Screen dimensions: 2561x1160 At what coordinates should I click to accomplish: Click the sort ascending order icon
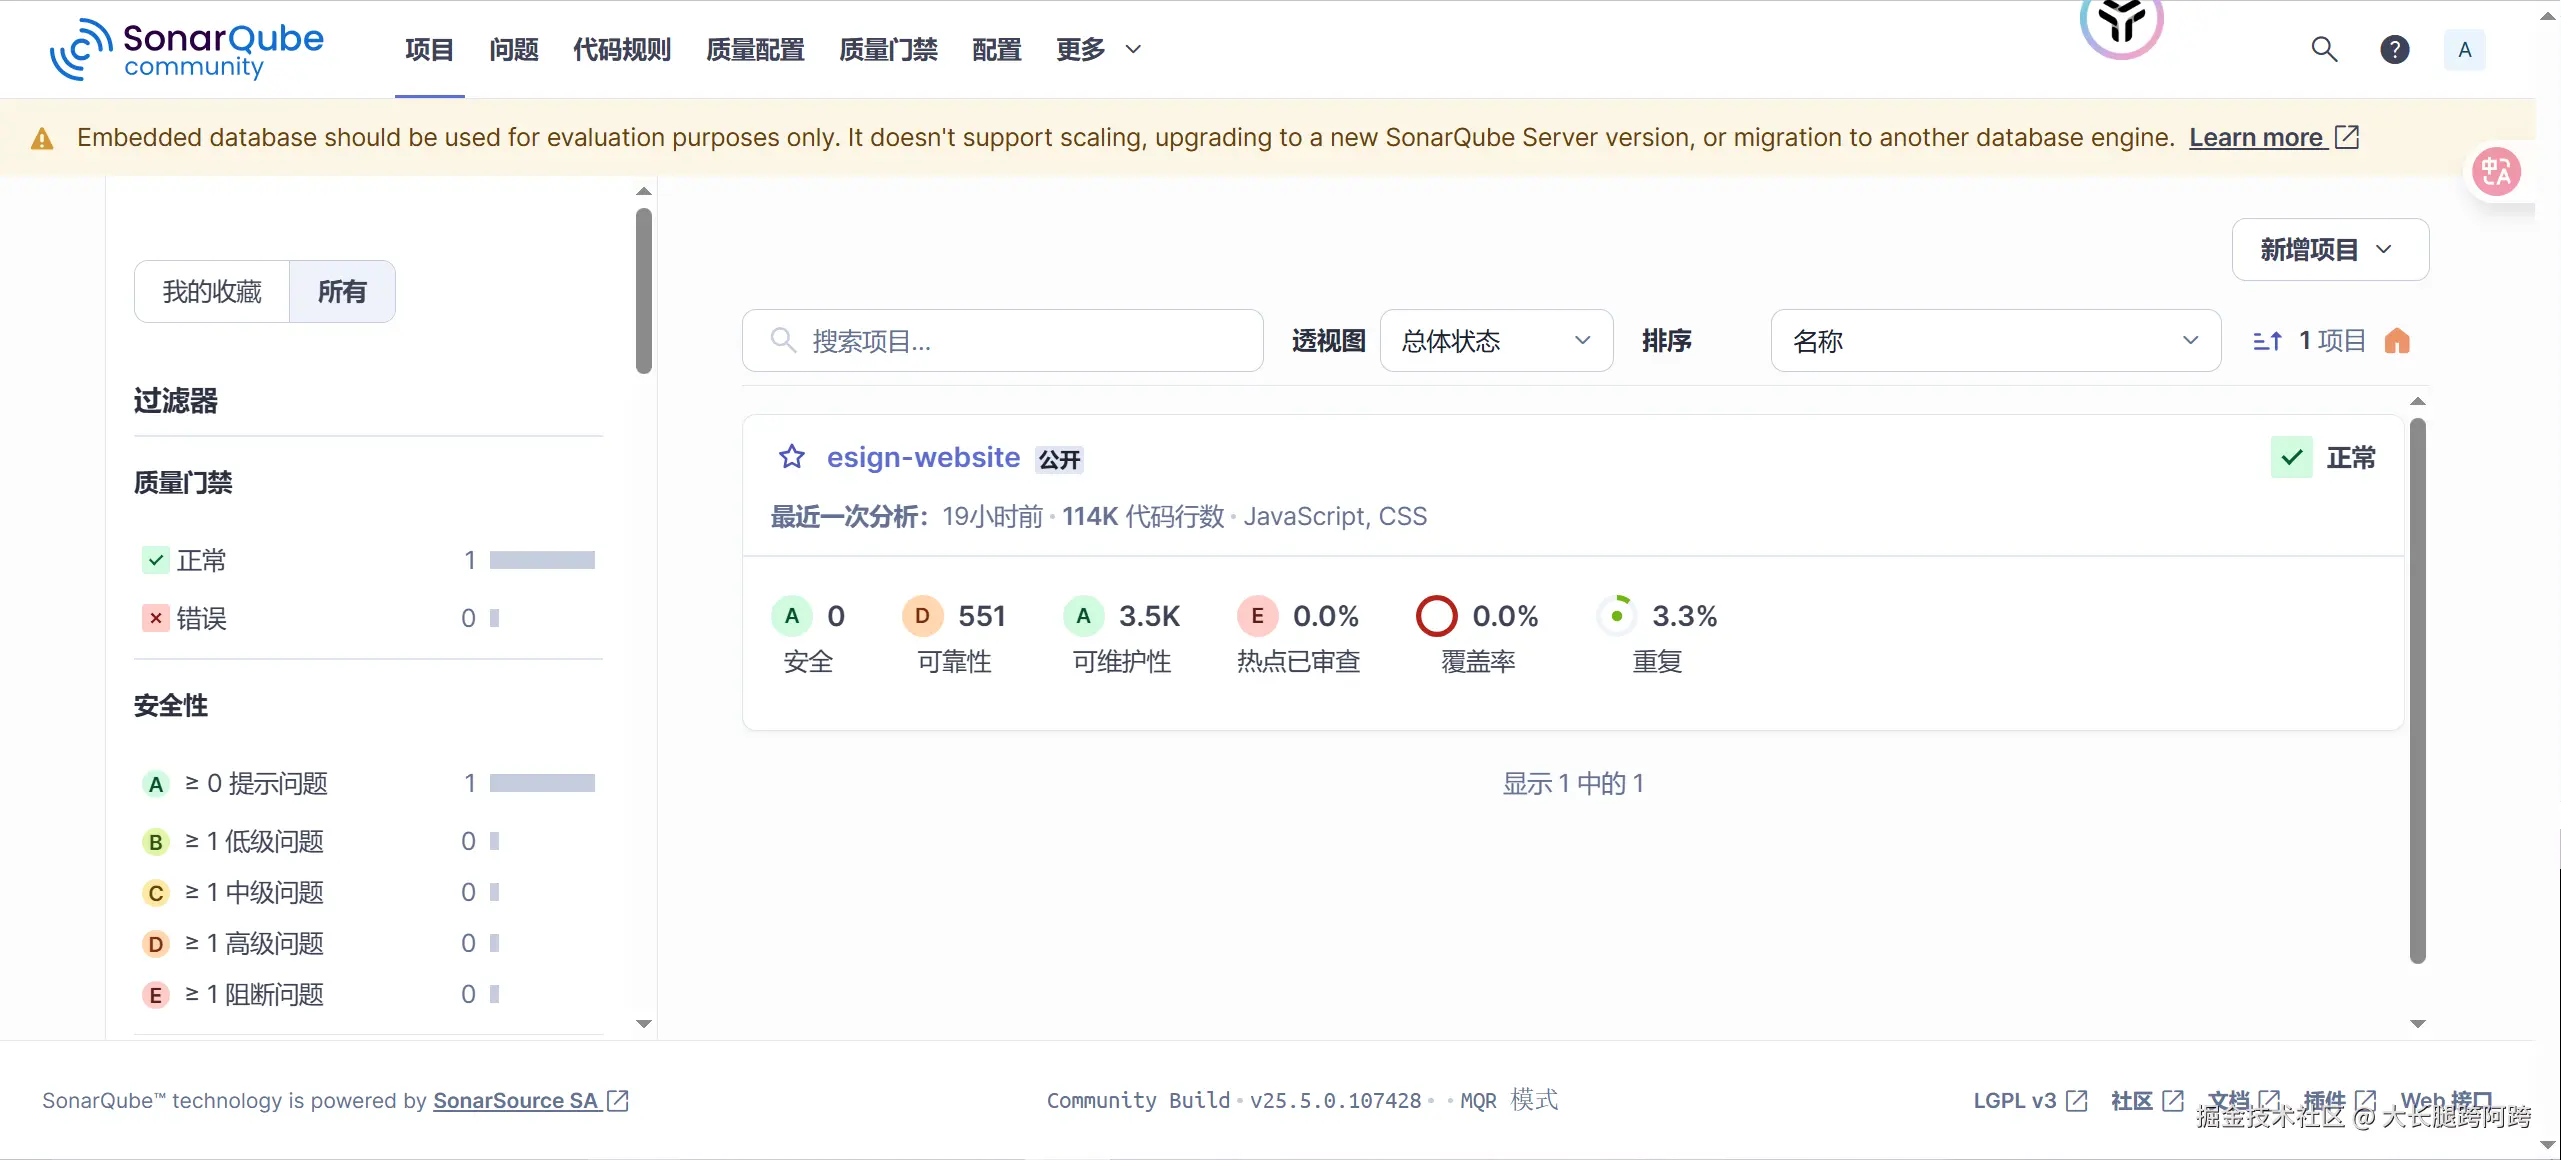tap(2266, 341)
